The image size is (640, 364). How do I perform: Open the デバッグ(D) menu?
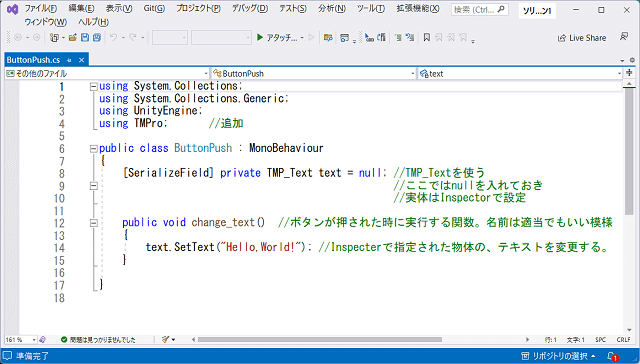coord(250,9)
